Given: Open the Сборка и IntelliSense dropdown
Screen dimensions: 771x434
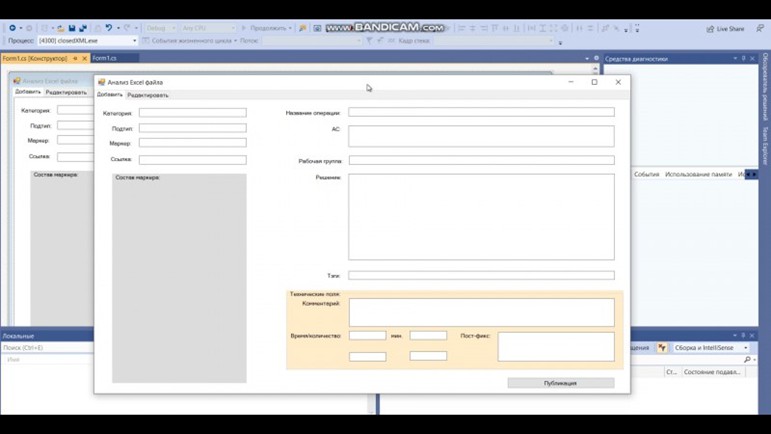Looking at the screenshot, I should click(x=746, y=348).
